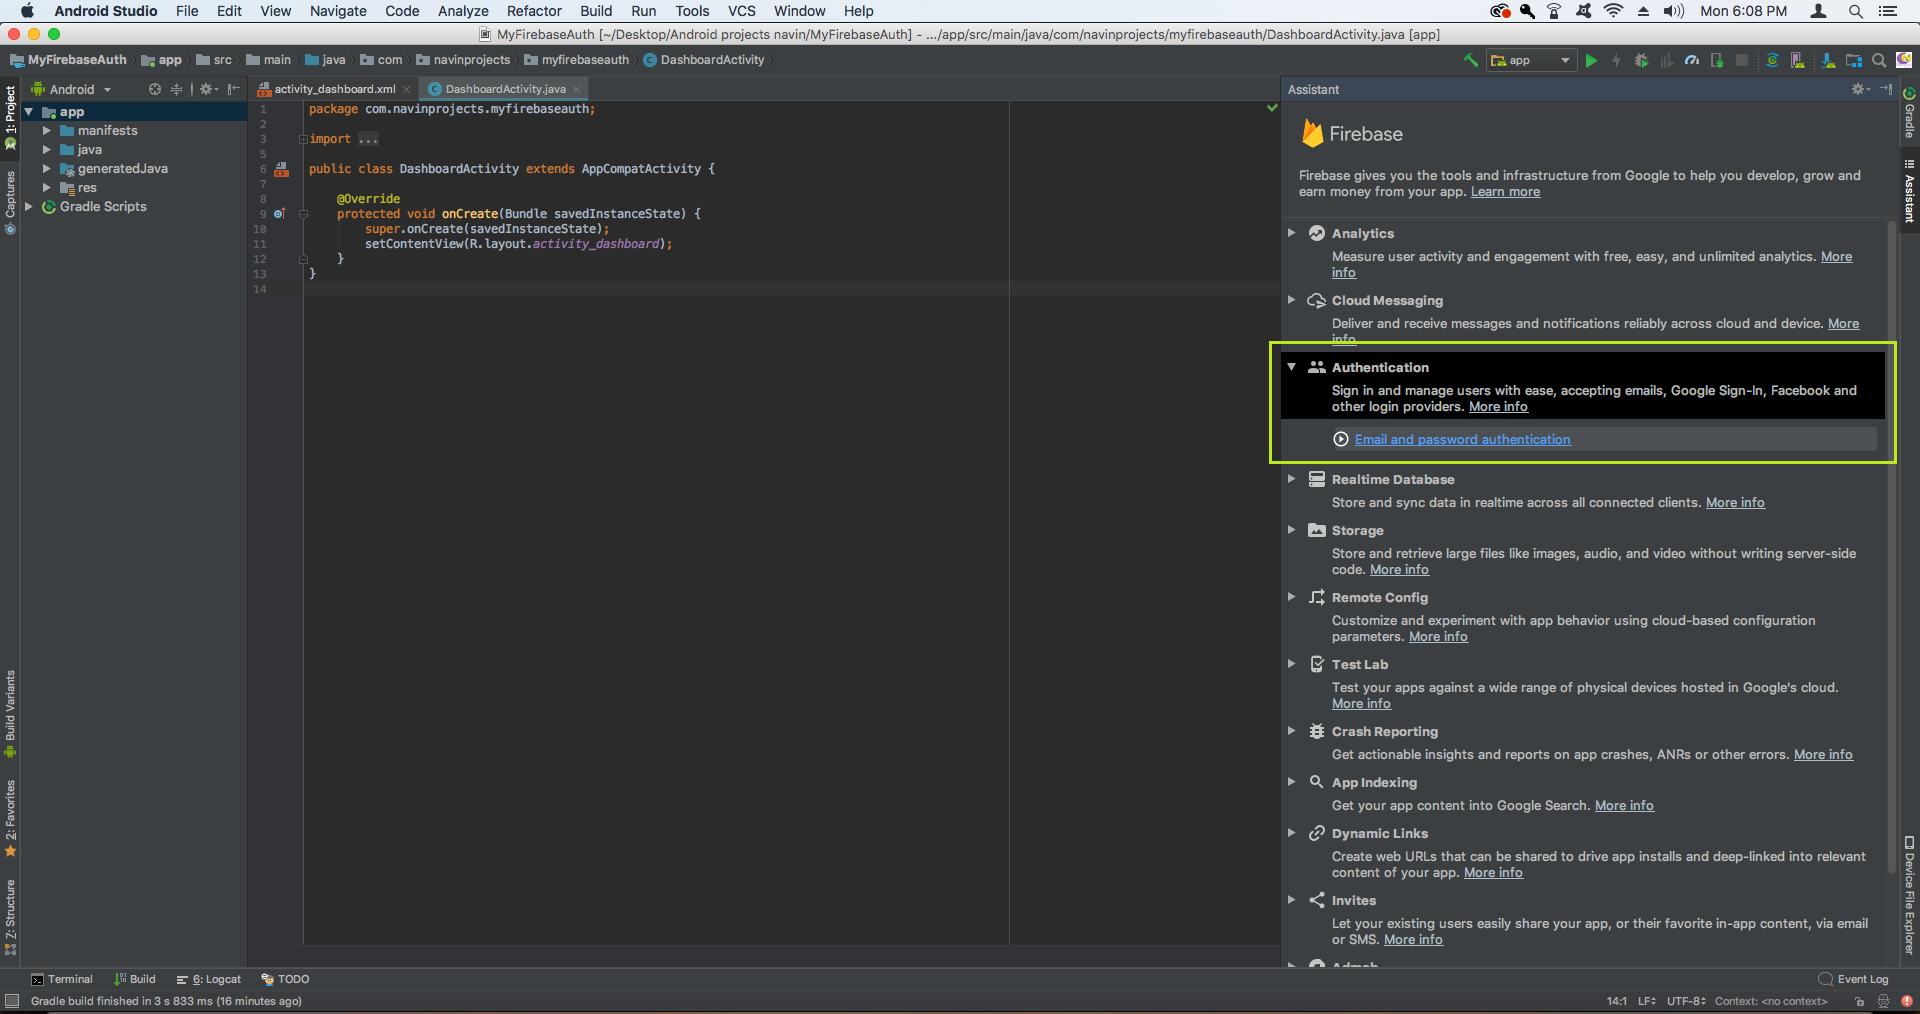Expand folded import block on line 3

[302, 139]
